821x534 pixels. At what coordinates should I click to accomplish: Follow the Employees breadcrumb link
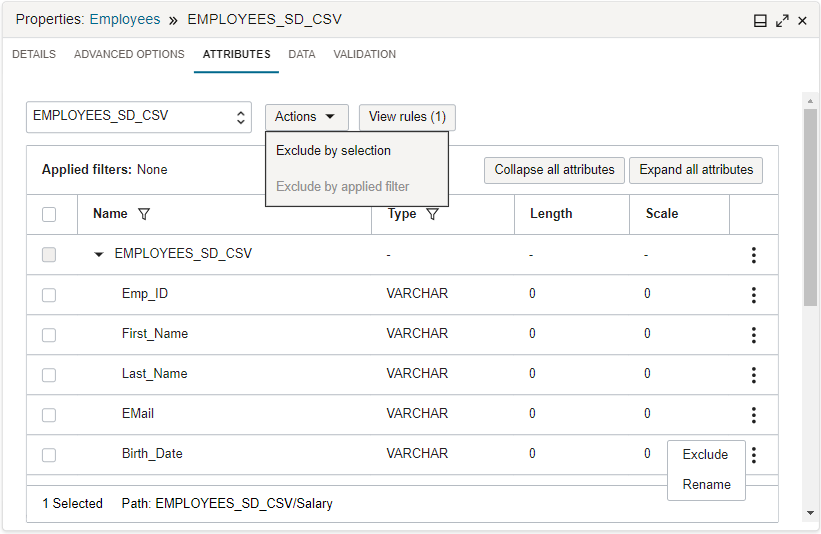[x=125, y=19]
